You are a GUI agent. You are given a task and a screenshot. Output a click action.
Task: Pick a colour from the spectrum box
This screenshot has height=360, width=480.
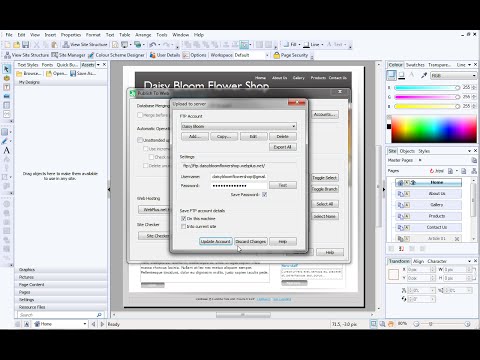click(434, 129)
